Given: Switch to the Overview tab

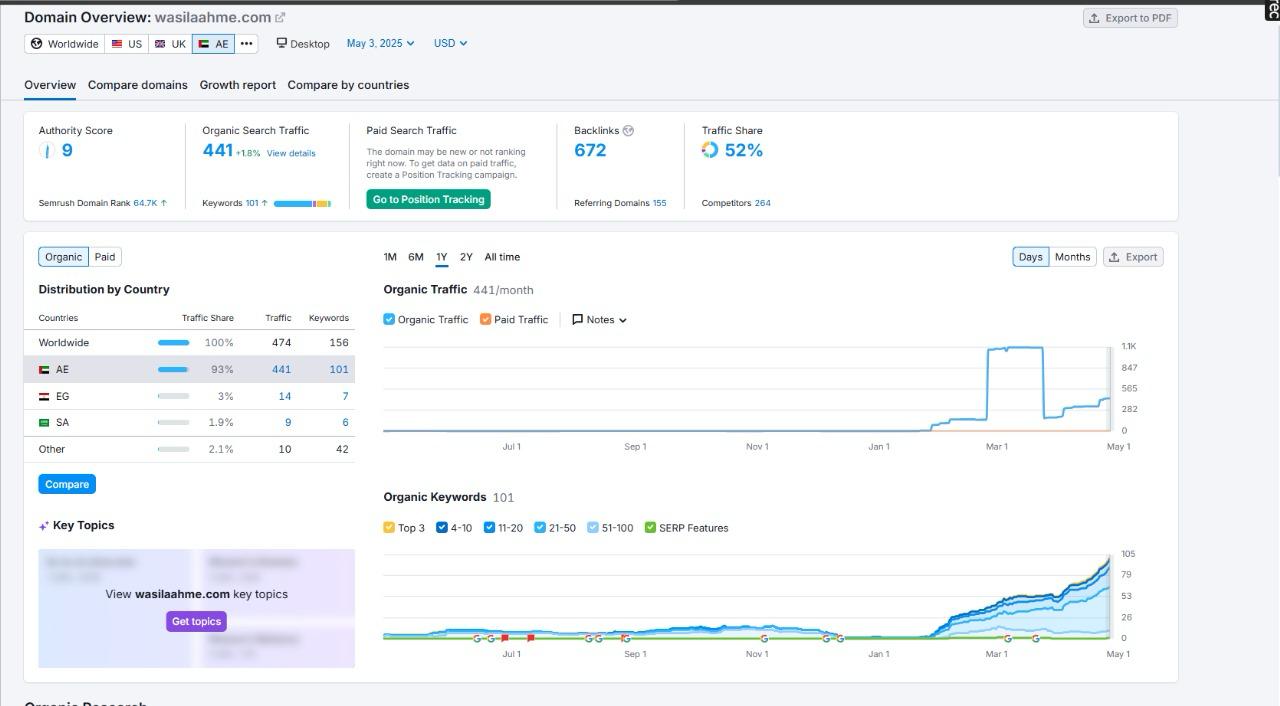Looking at the screenshot, I should 50,85.
